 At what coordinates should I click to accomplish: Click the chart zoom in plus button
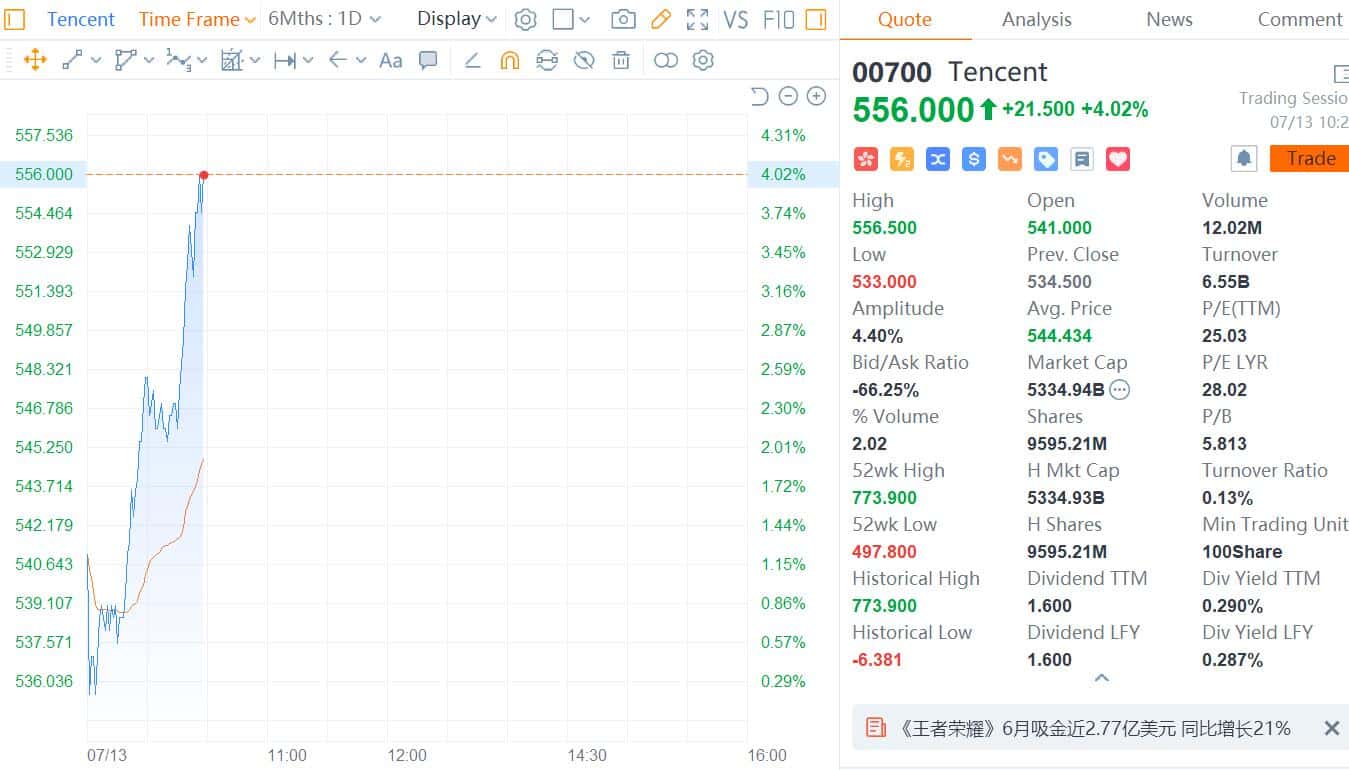tap(816, 96)
